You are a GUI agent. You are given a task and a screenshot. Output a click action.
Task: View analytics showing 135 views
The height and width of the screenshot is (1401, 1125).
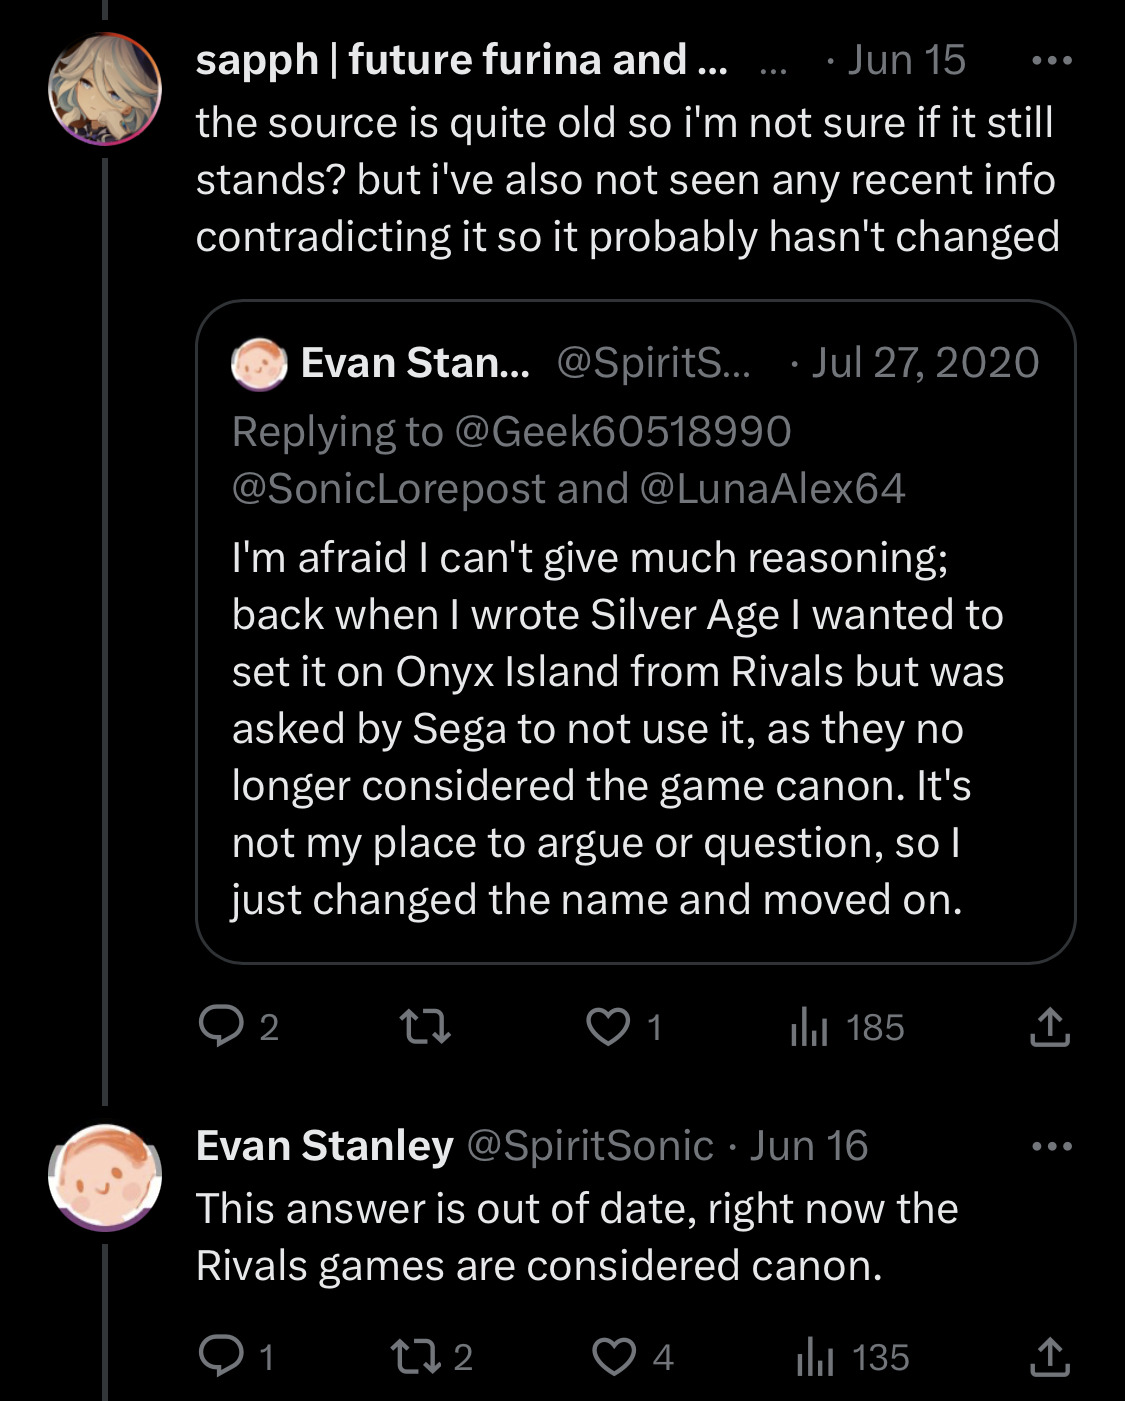(852, 1356)
